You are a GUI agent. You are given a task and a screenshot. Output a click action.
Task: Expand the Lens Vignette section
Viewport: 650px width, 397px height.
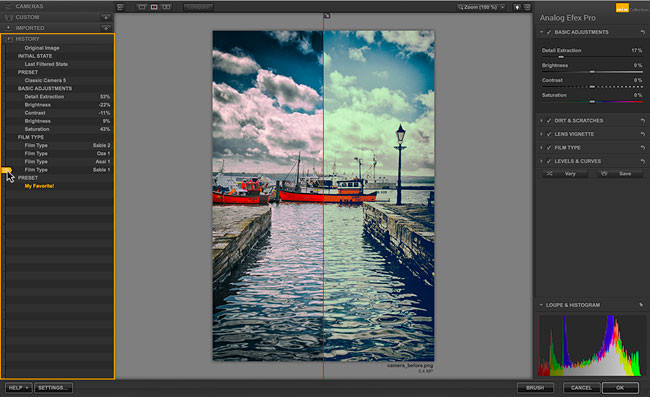541,134
